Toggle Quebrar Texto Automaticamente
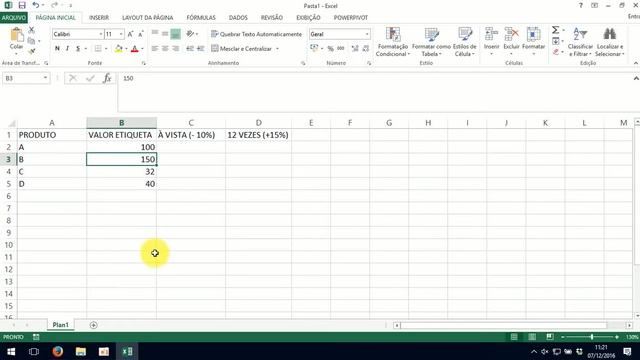Image resolution: width=640 pixels, height=360 pixels. (256, 34)
